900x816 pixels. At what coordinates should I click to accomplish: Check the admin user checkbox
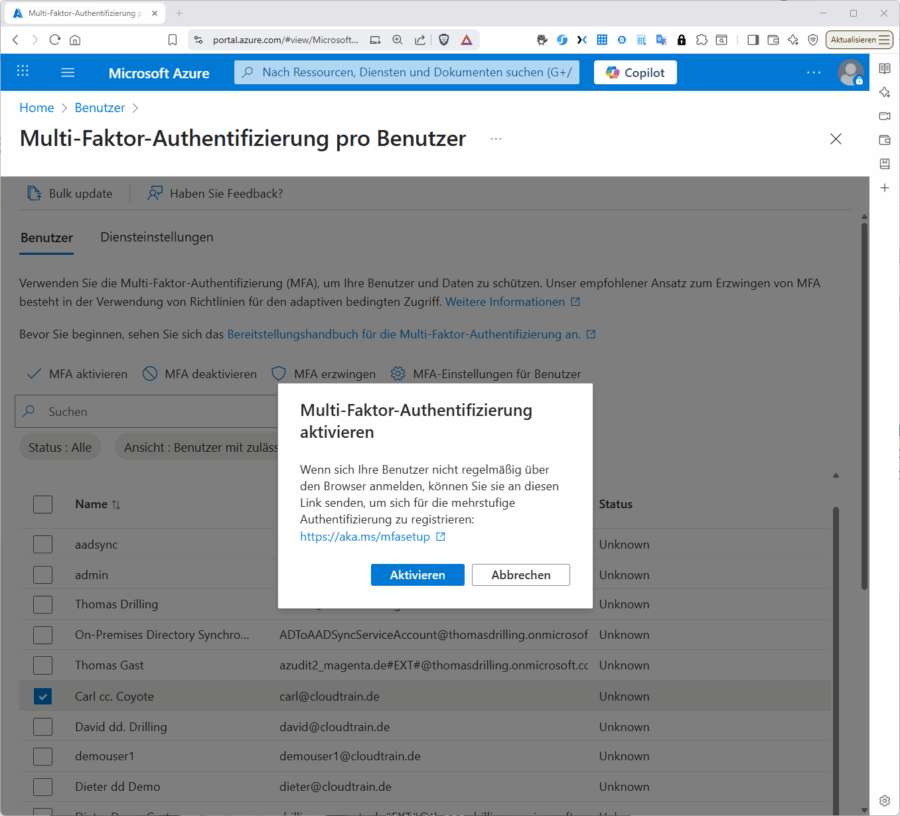[x=43, y=574]
